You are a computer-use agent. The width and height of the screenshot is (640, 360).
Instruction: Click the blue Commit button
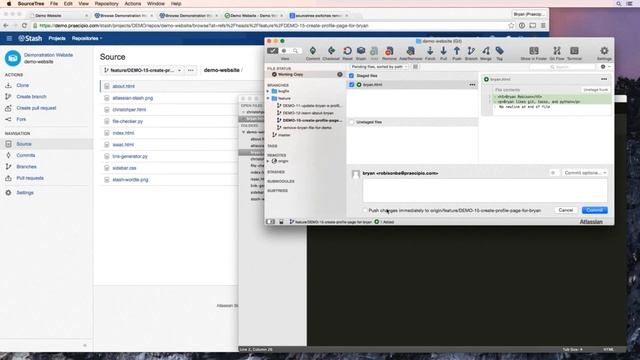[x=595, y=210]
